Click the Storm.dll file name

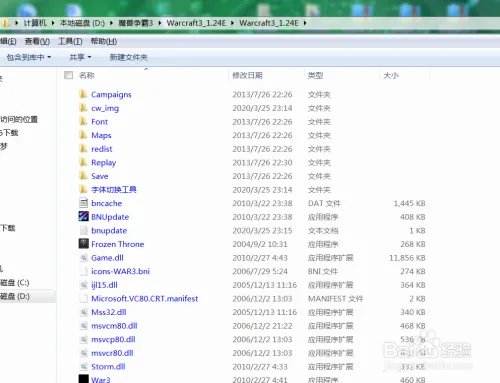tap(108, 367)
